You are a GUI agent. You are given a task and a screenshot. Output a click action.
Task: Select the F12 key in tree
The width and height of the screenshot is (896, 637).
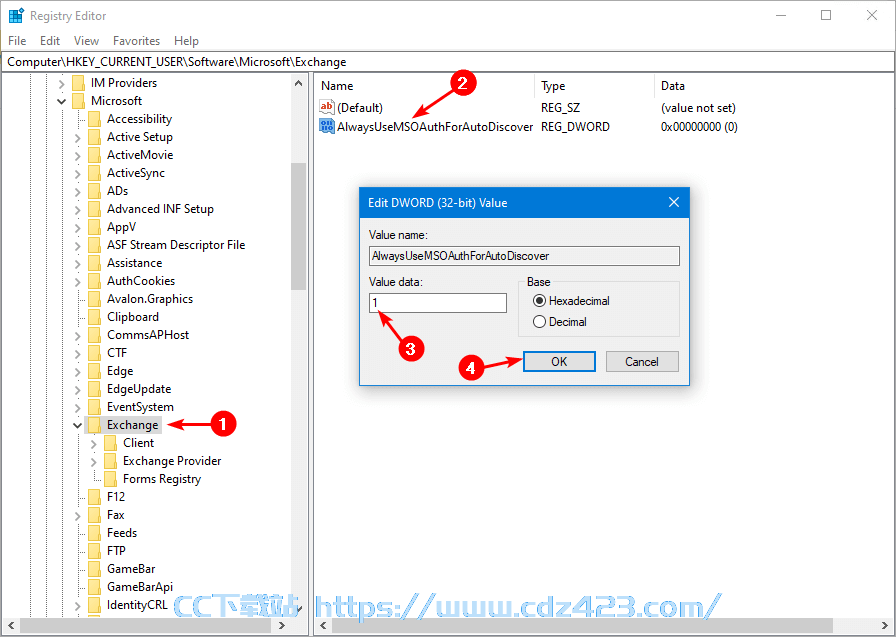(116, 497)
